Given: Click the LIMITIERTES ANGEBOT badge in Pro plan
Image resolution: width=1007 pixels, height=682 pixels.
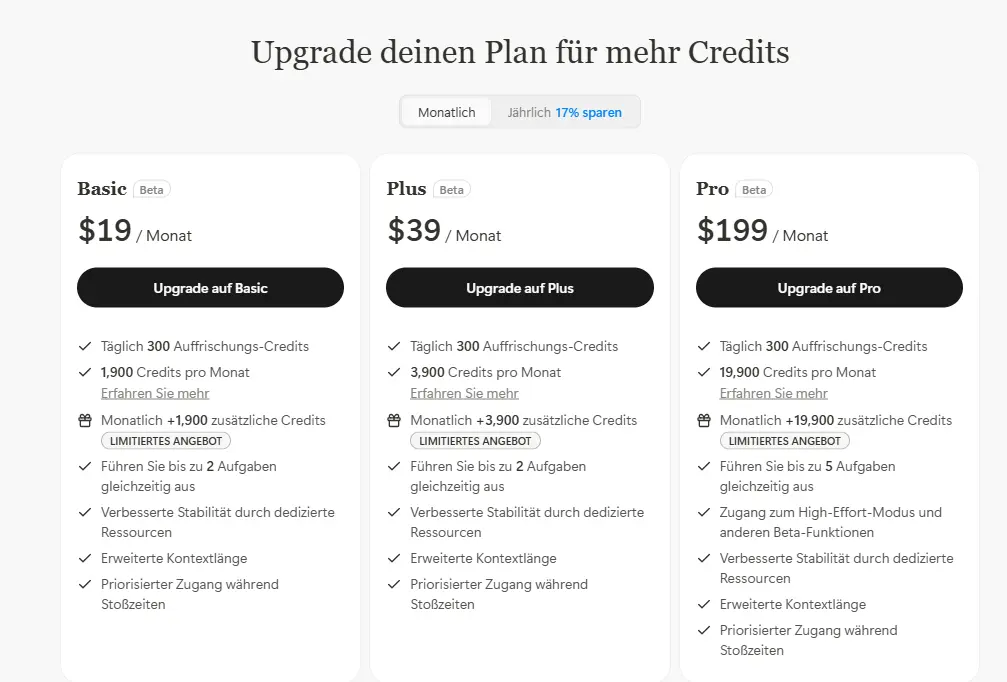Looking at the screenshot, I should click(x=785, y=441).
